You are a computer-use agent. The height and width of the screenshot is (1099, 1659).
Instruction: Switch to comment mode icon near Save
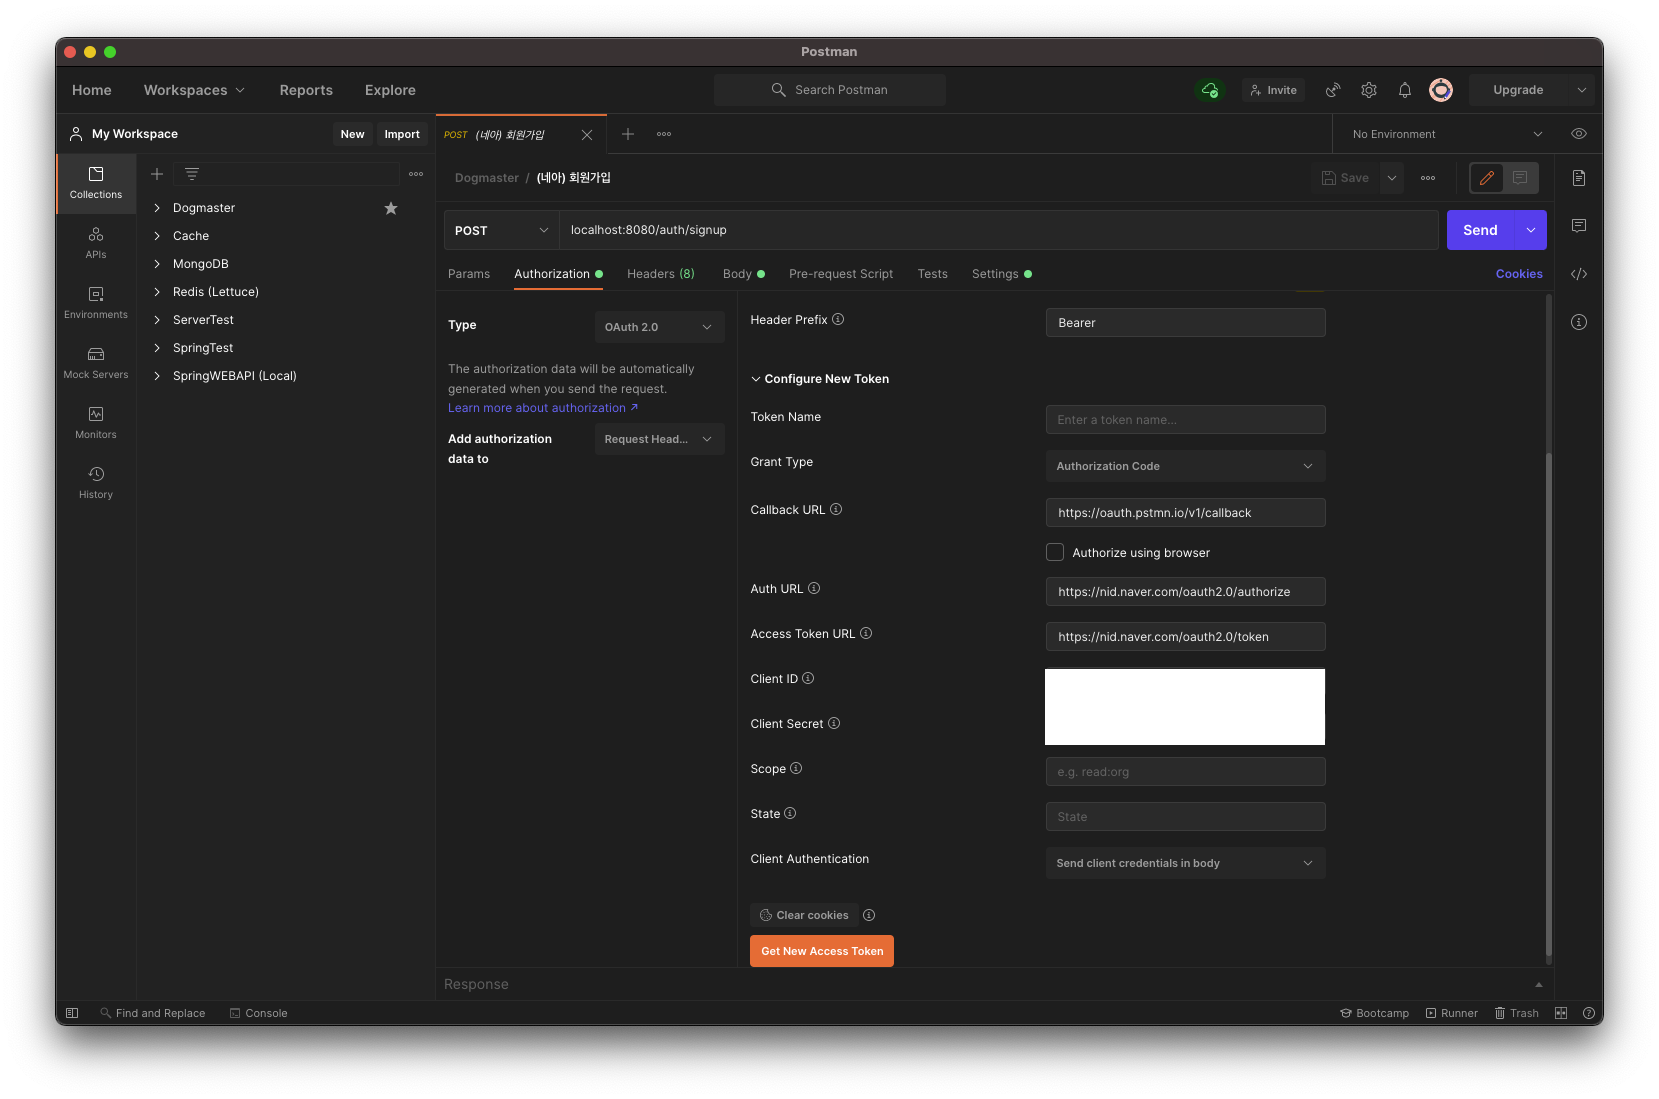[x=1520, y=178]
